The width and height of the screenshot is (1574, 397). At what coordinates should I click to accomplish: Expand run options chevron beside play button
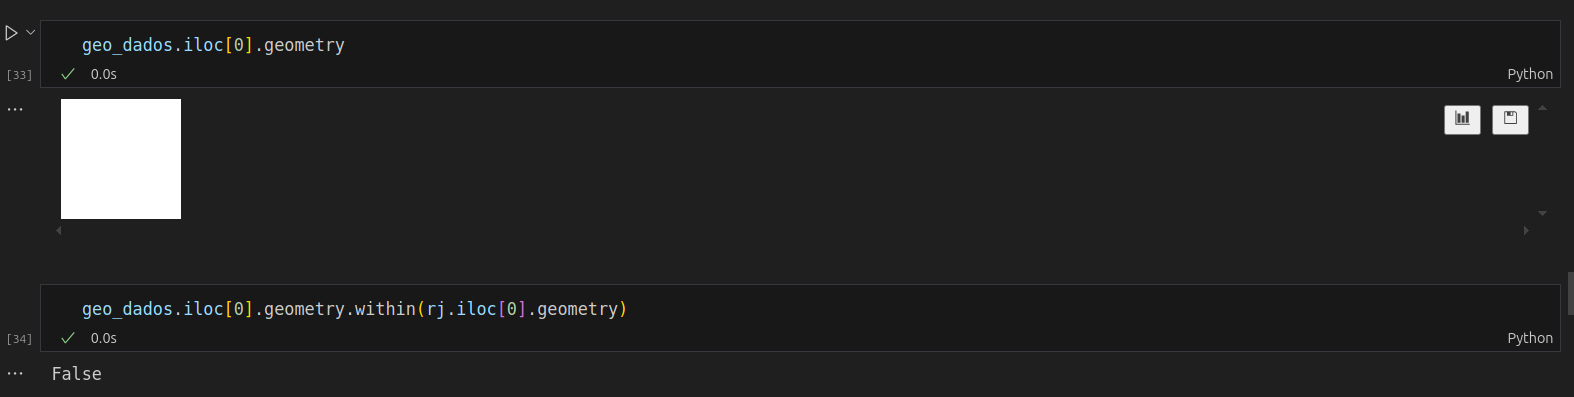(x=31, y=32)
